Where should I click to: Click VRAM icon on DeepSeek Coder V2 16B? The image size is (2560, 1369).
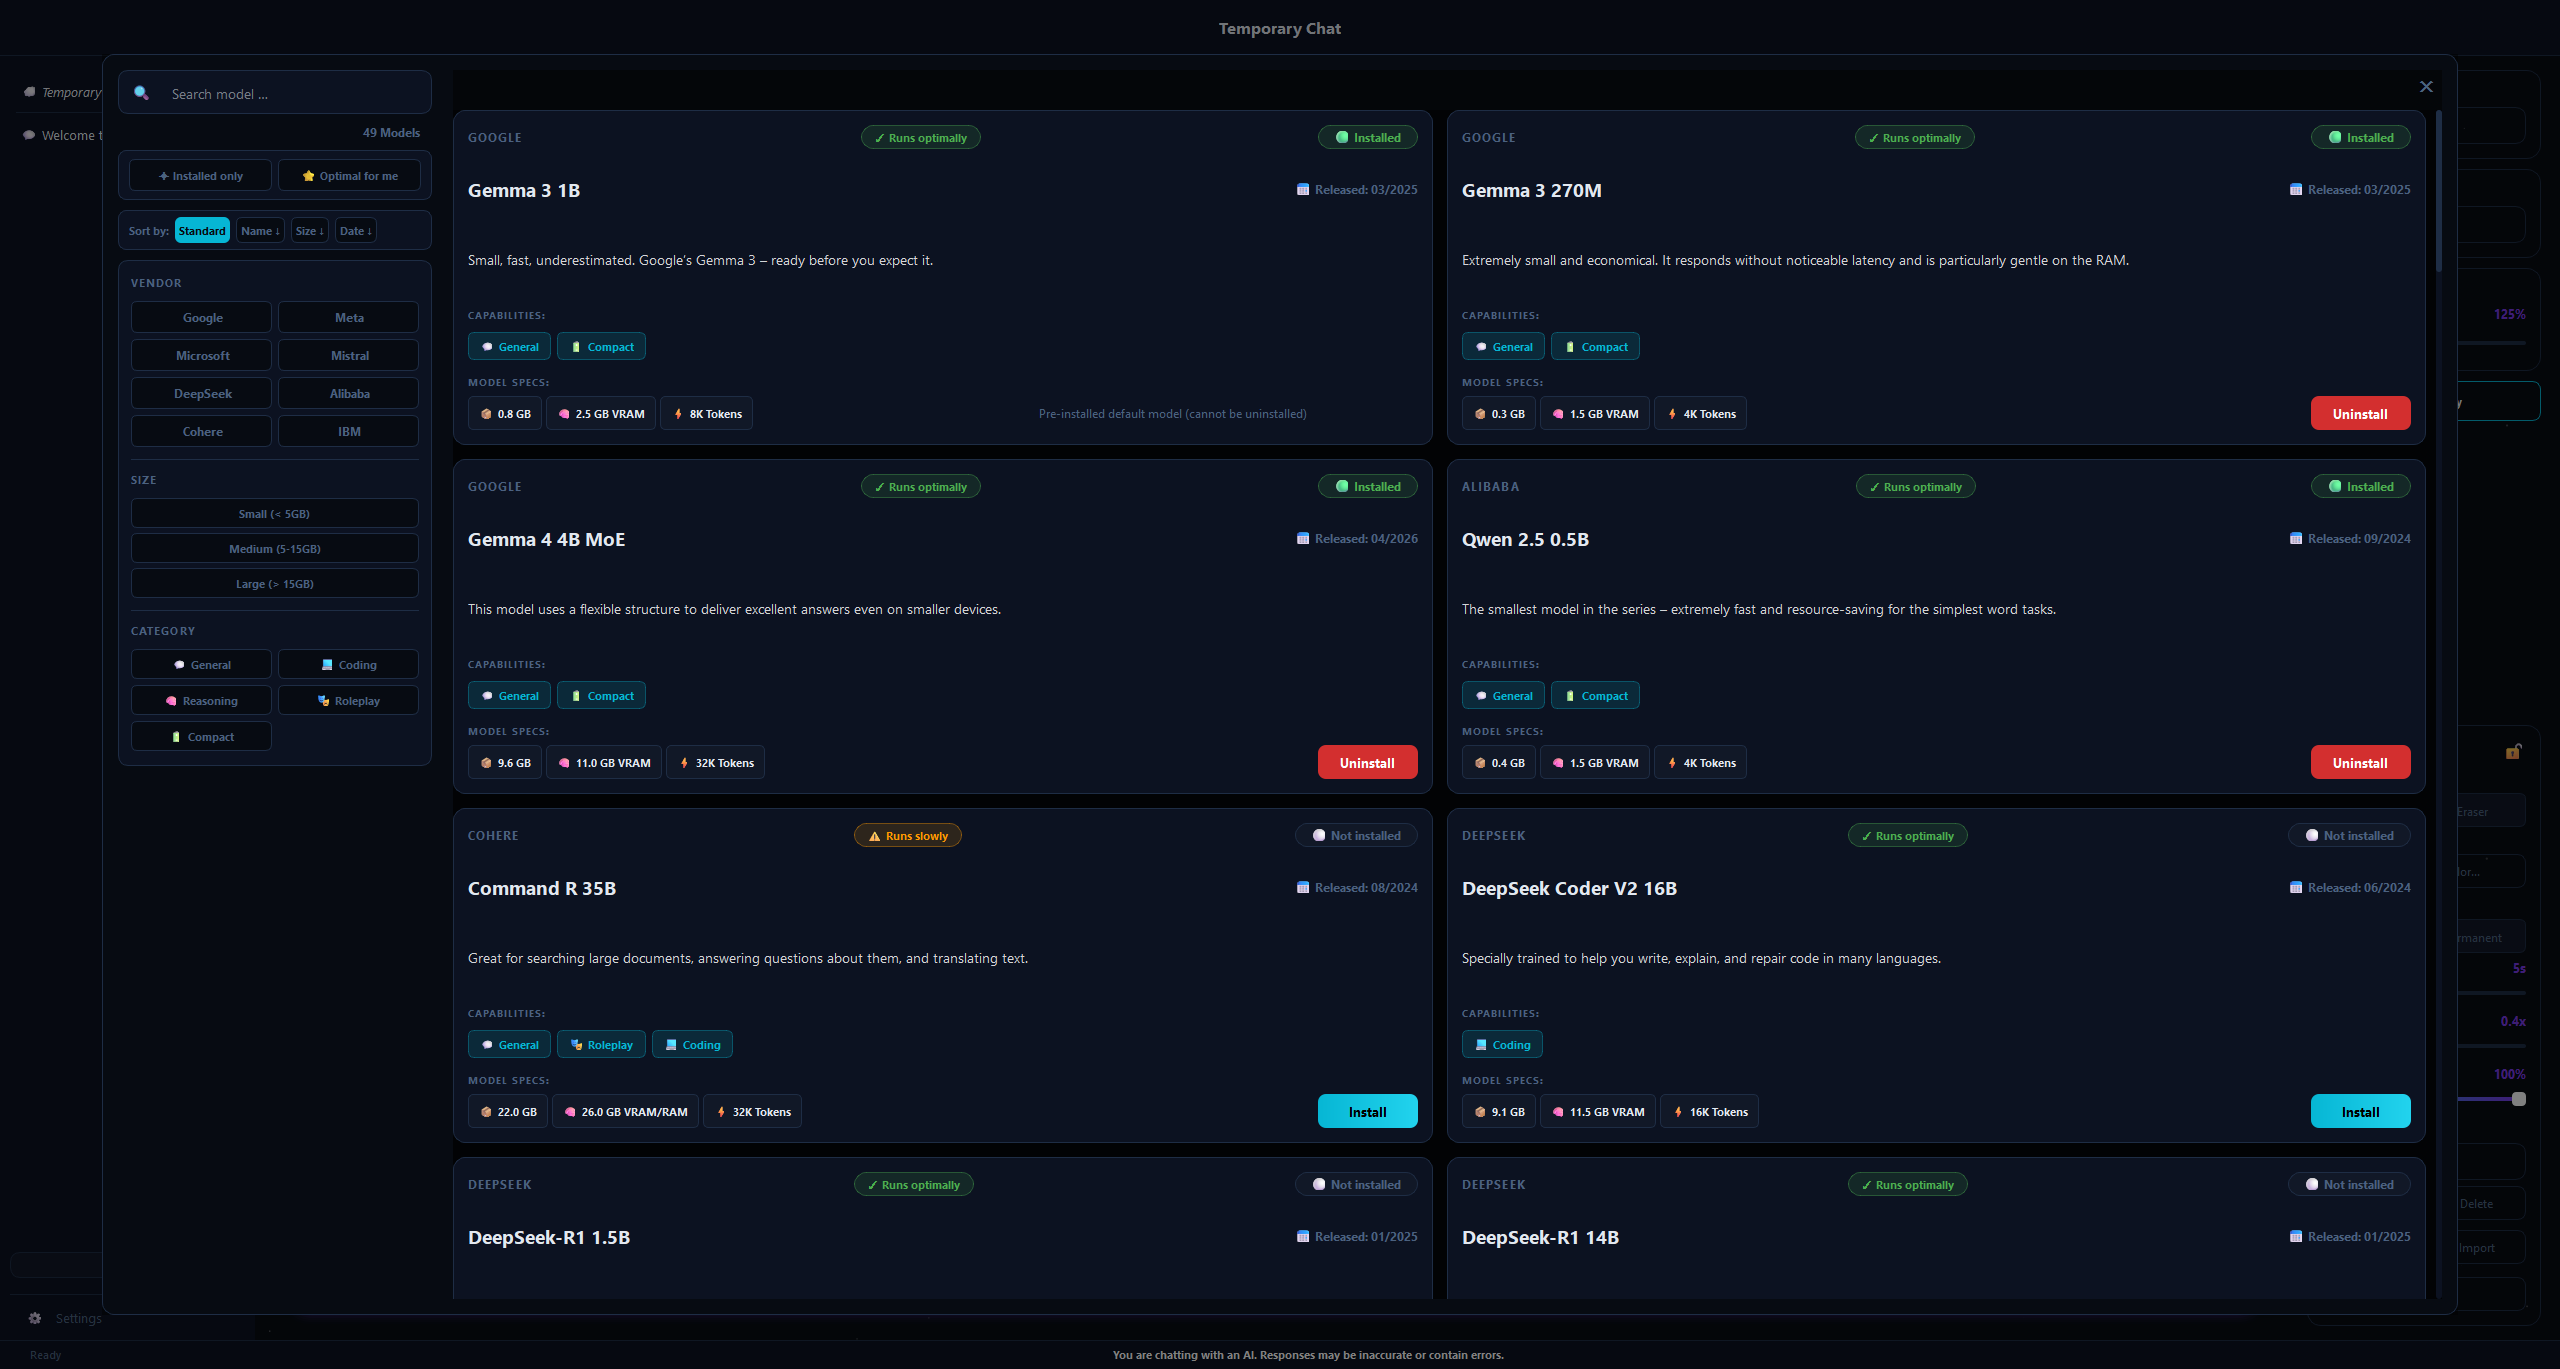(1558, 1112)
